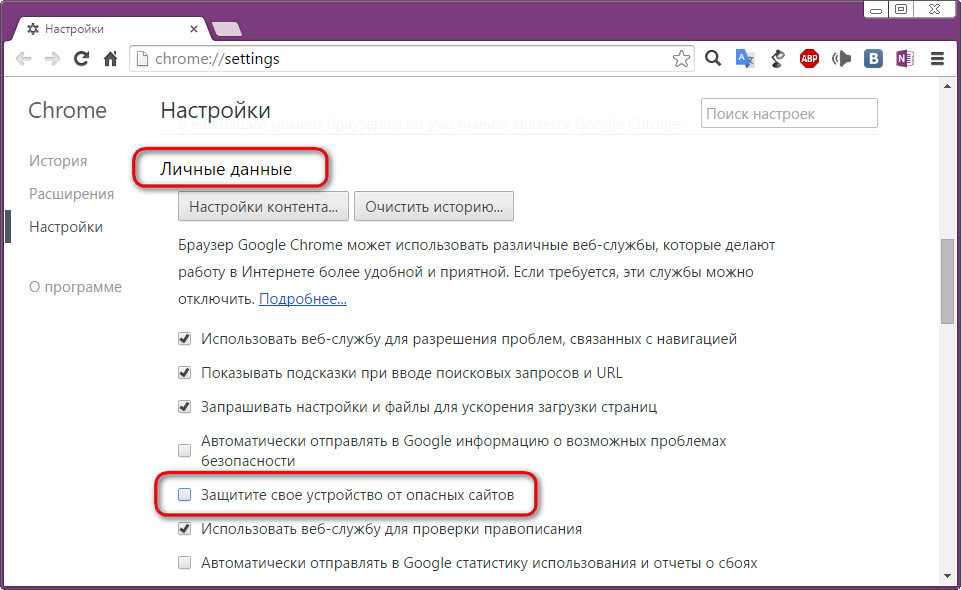Screen dimensions: 961x590
Task: Enable sending usage statistics and crash reports
Action: pyautogui.click(x=184, y=562)
